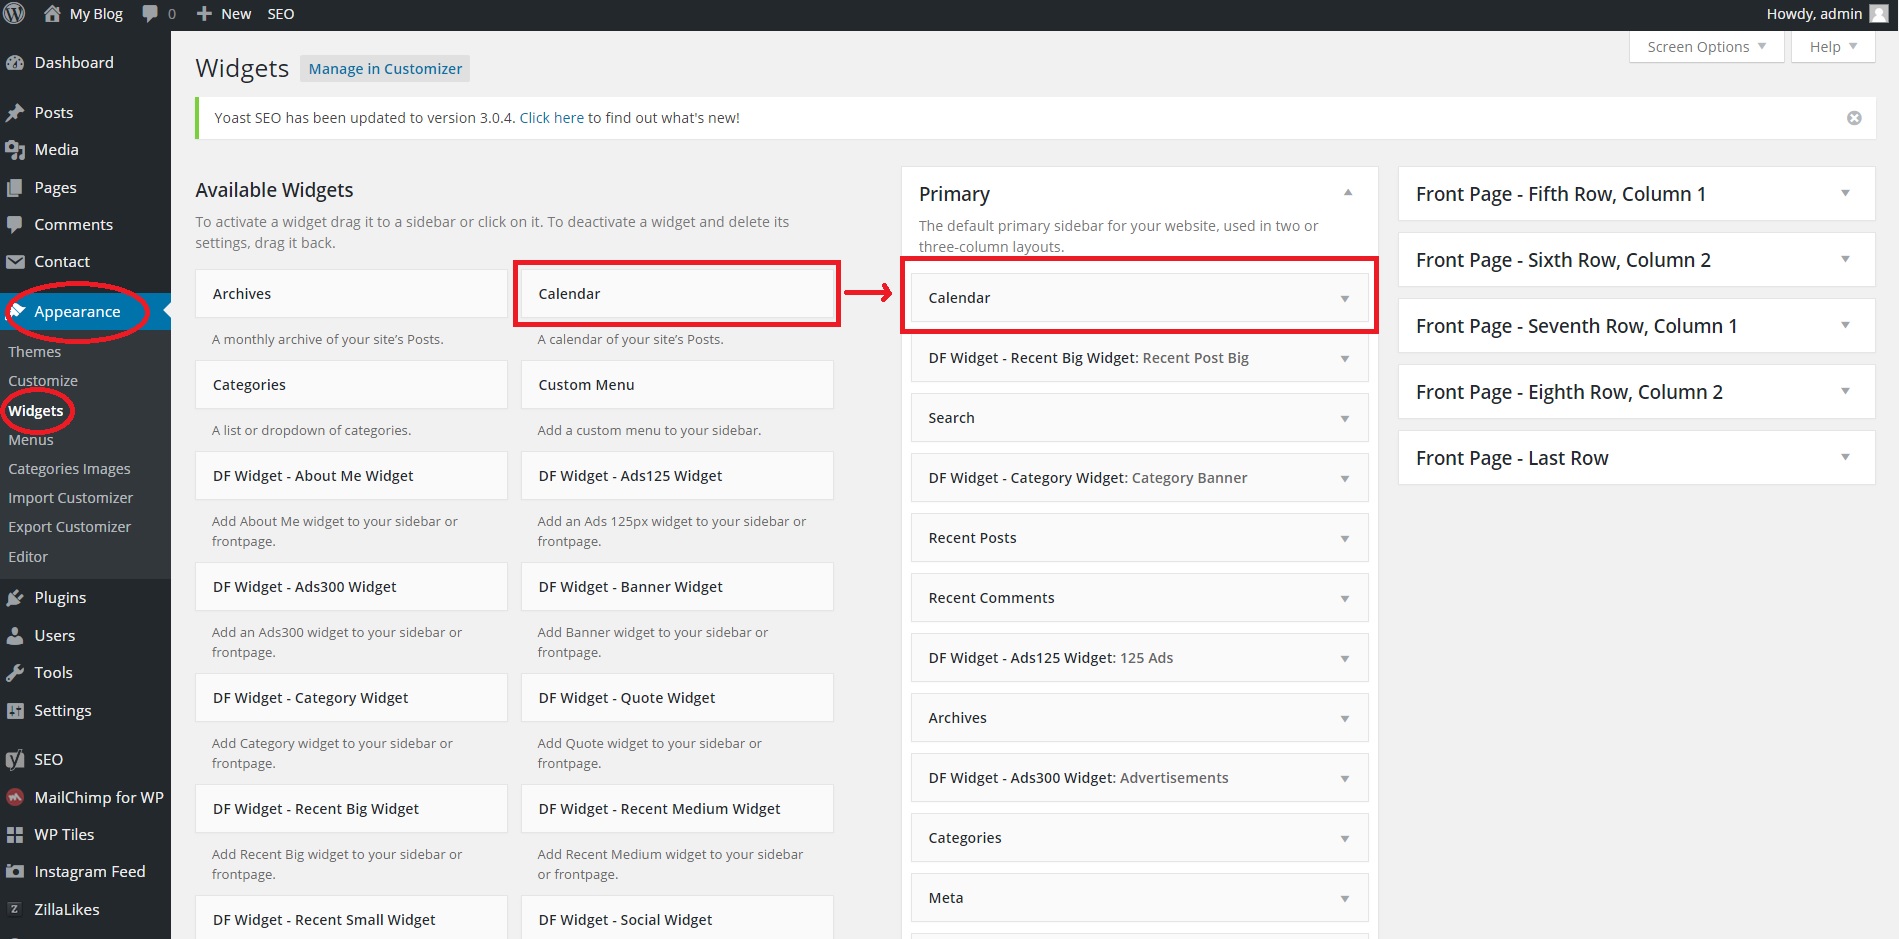Click the Manage in Customizer button
Screen dimensions: 1899x939
click(x=385, y=69)
